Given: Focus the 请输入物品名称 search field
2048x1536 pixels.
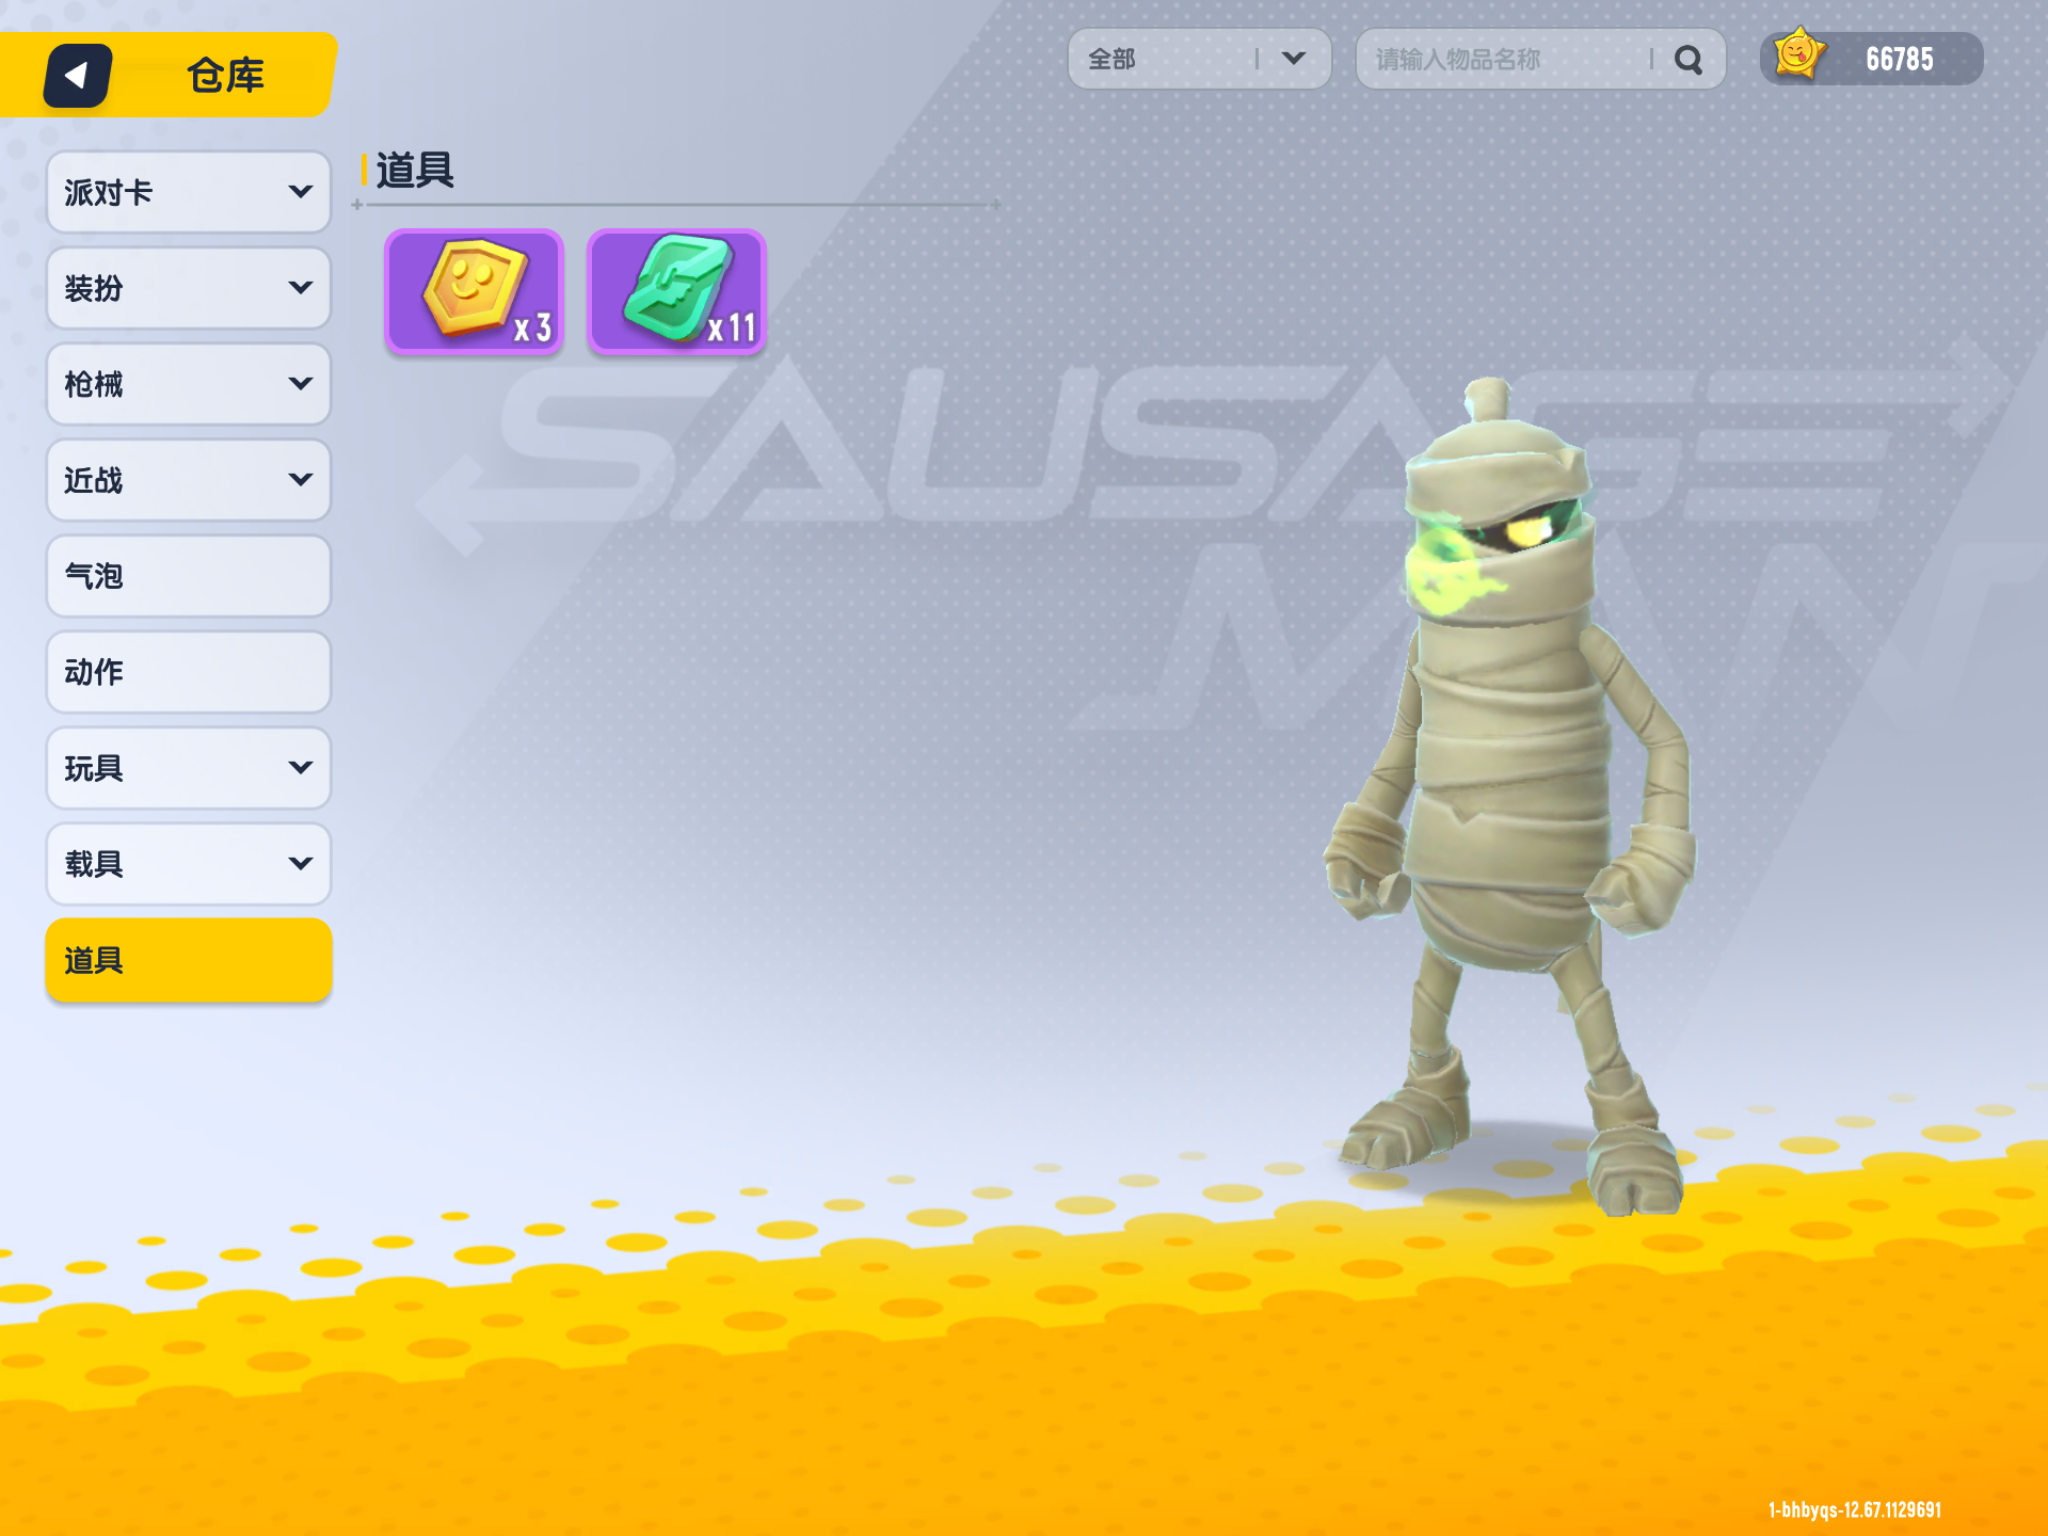Looking at the screenshot, I should (x=1540, y=59).
